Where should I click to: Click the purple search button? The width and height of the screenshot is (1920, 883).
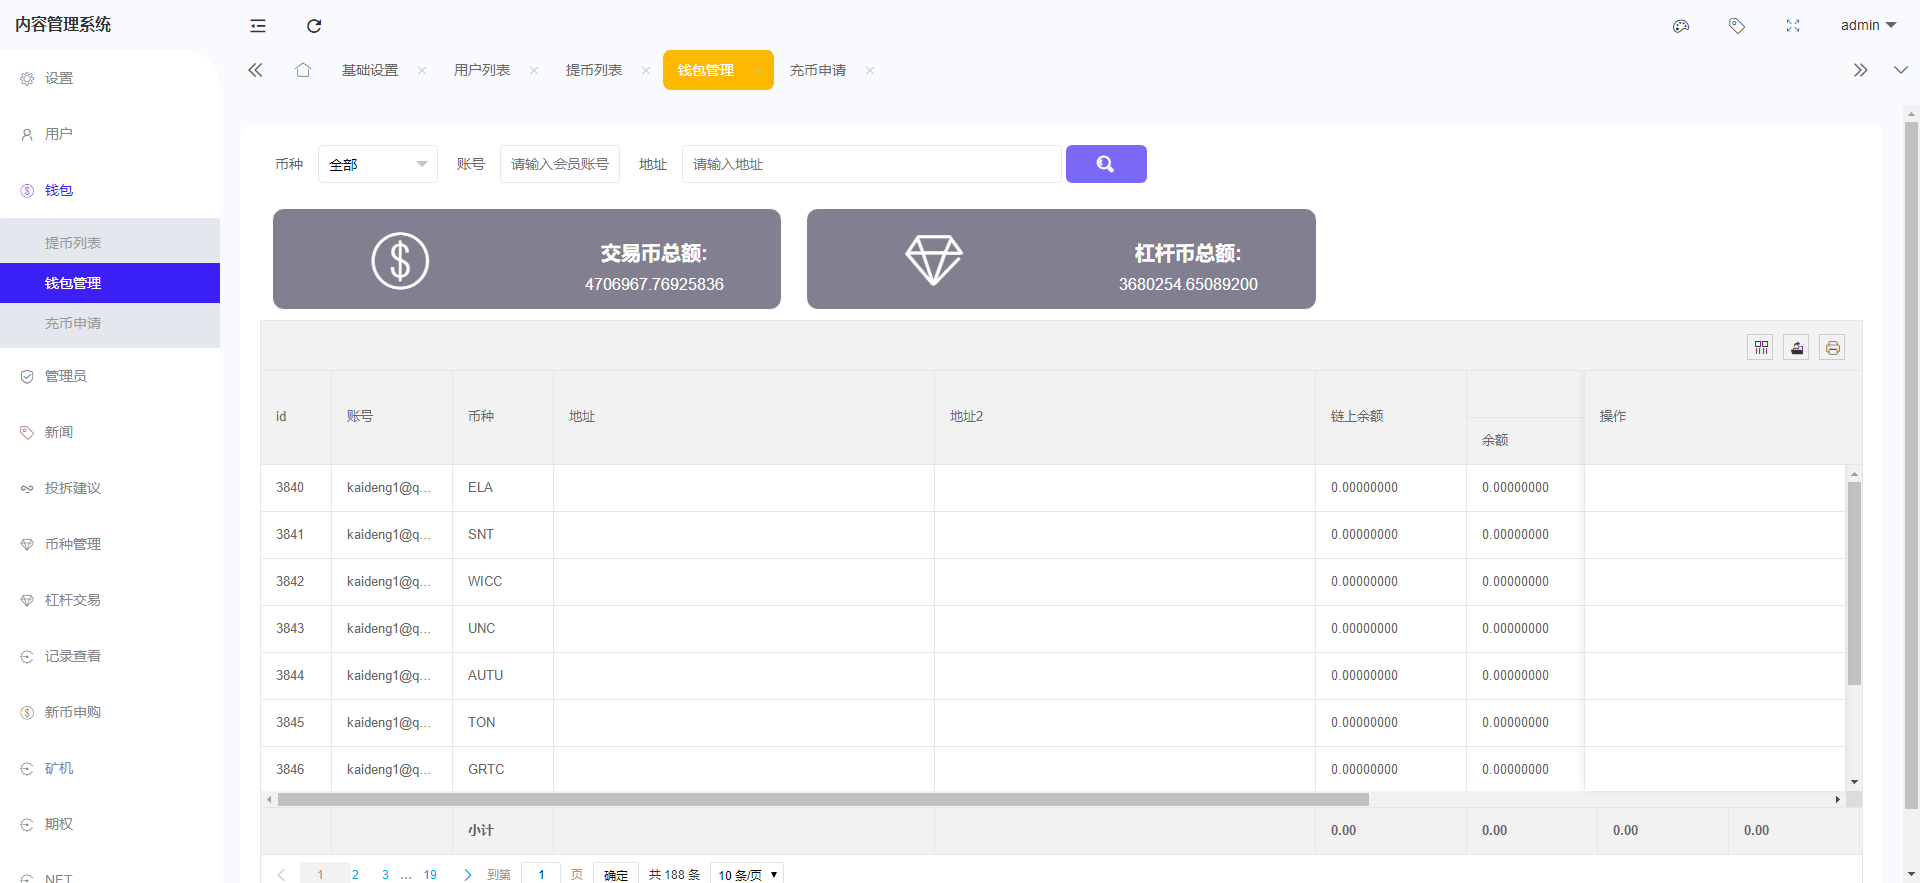[1105, 164]
